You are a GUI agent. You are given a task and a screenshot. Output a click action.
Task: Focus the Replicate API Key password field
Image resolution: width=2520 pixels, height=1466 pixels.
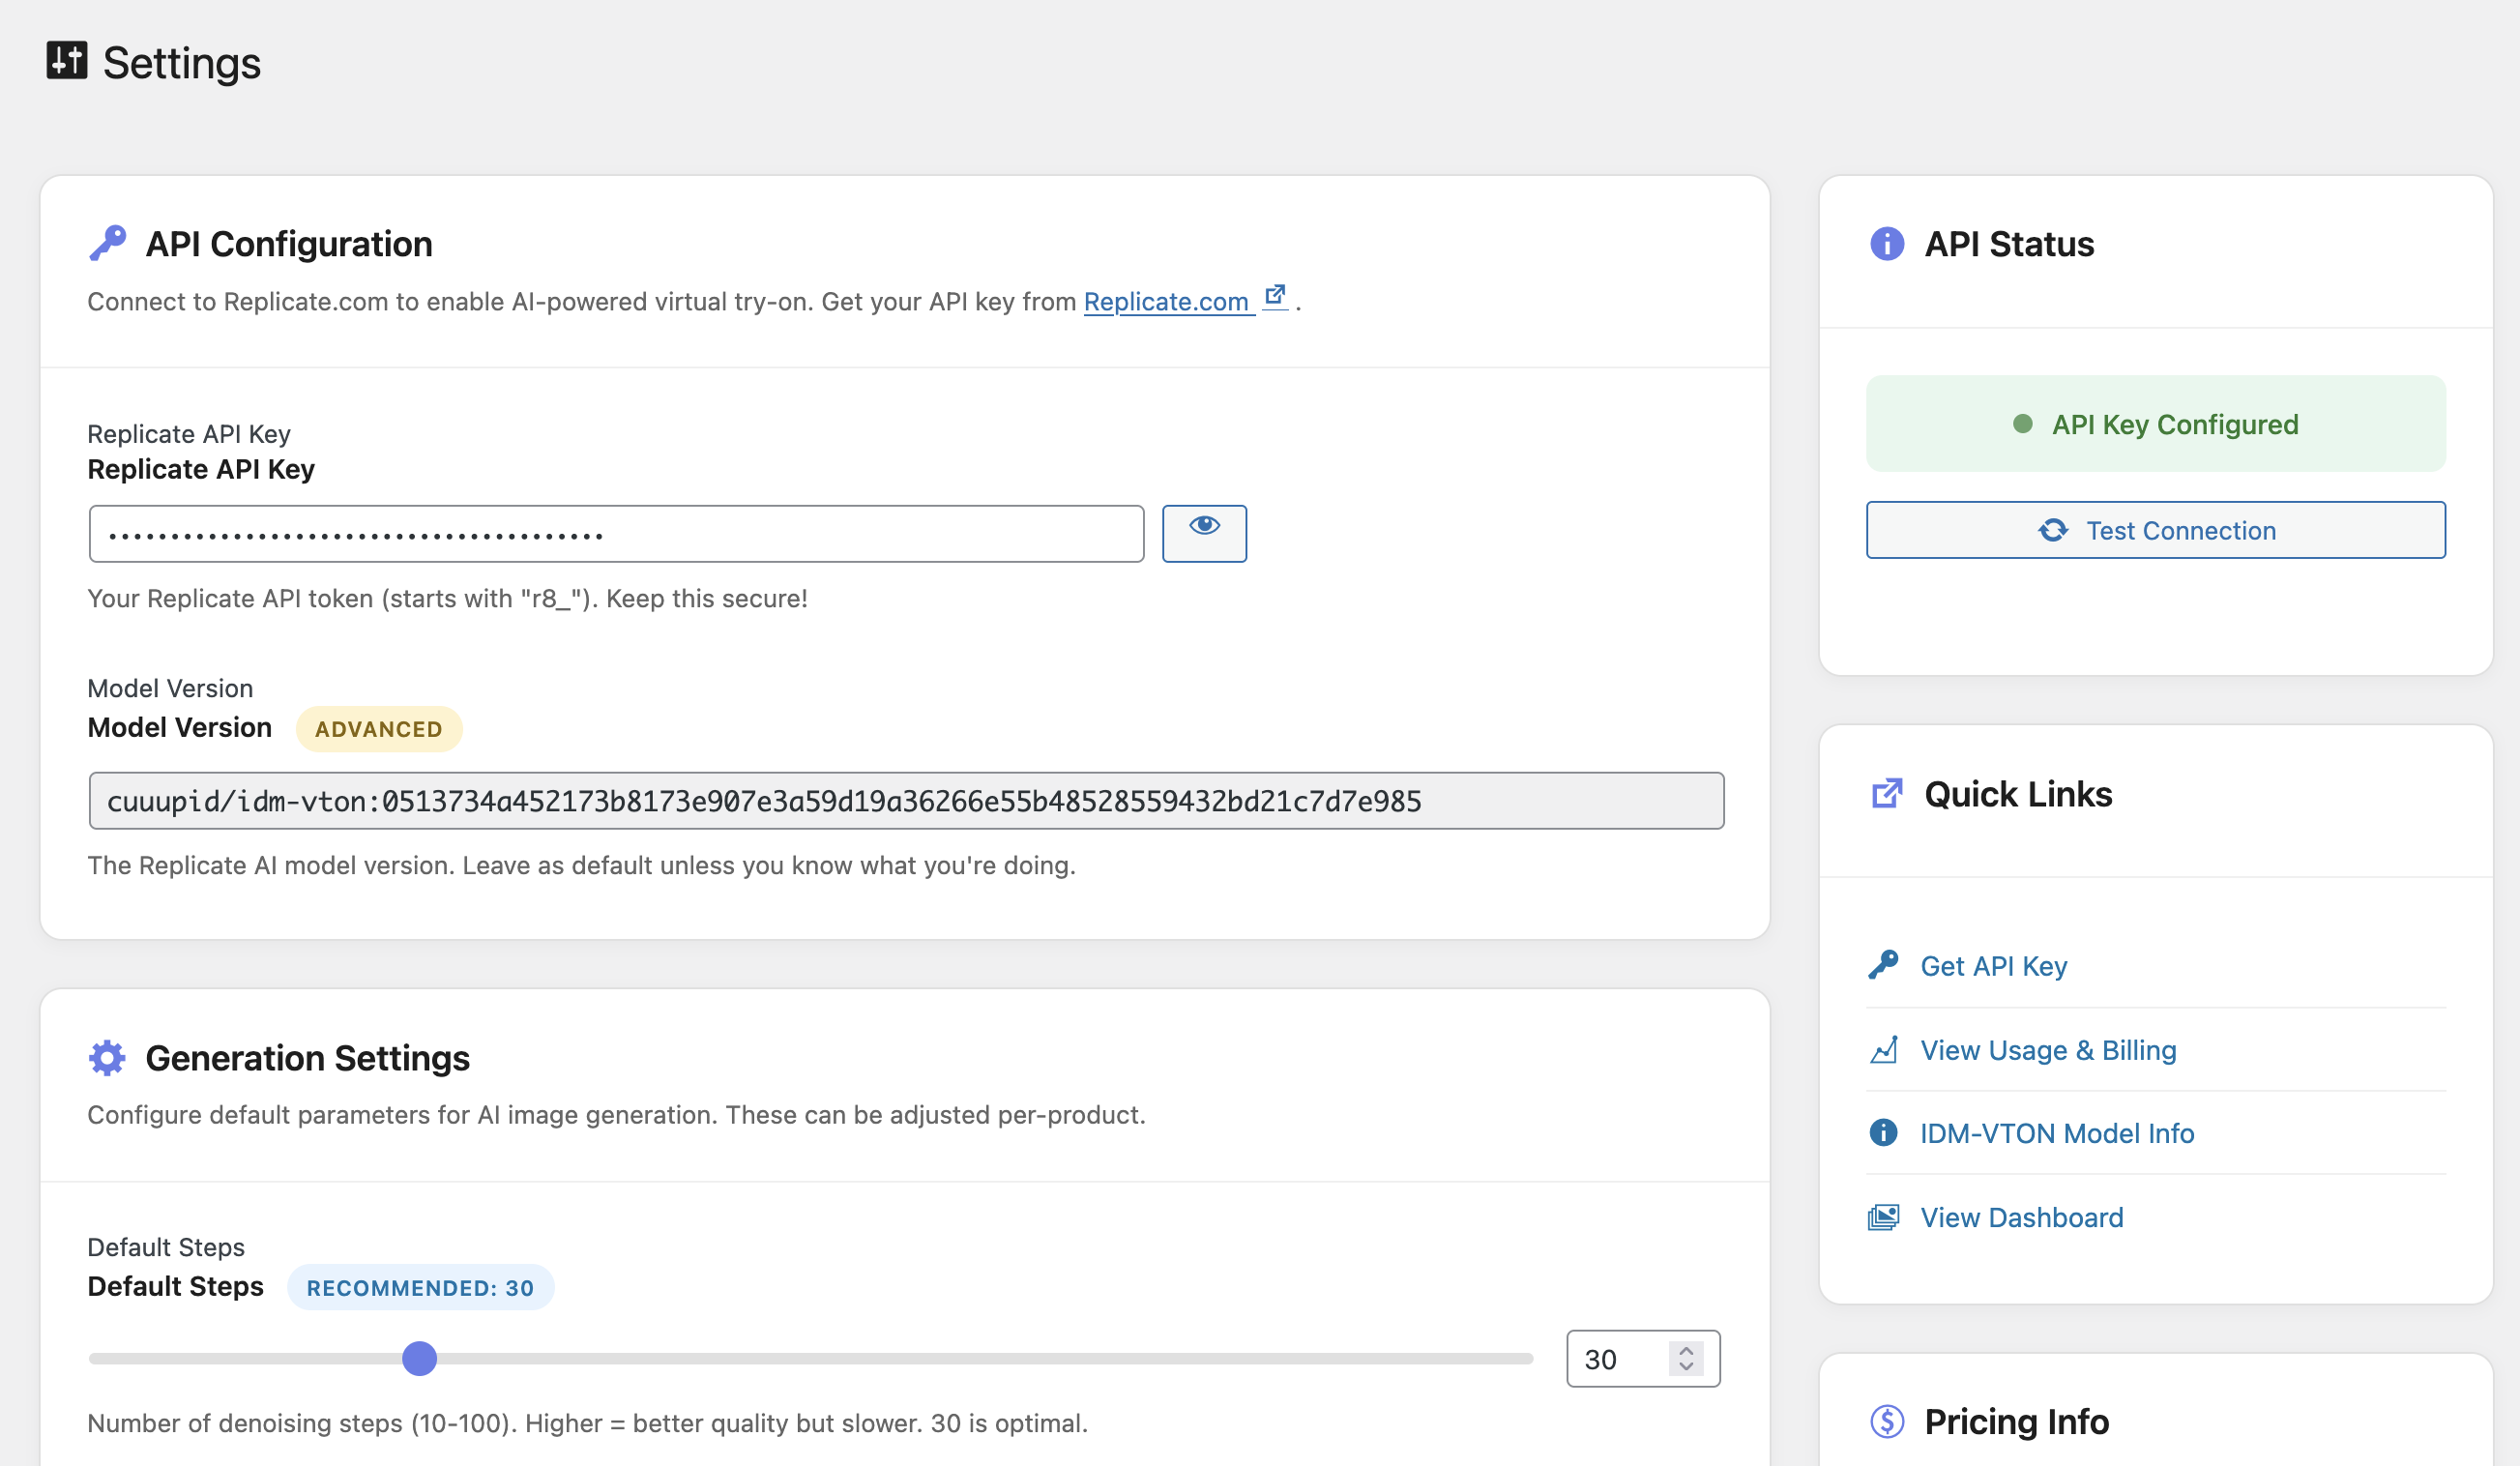pos(616,533)
